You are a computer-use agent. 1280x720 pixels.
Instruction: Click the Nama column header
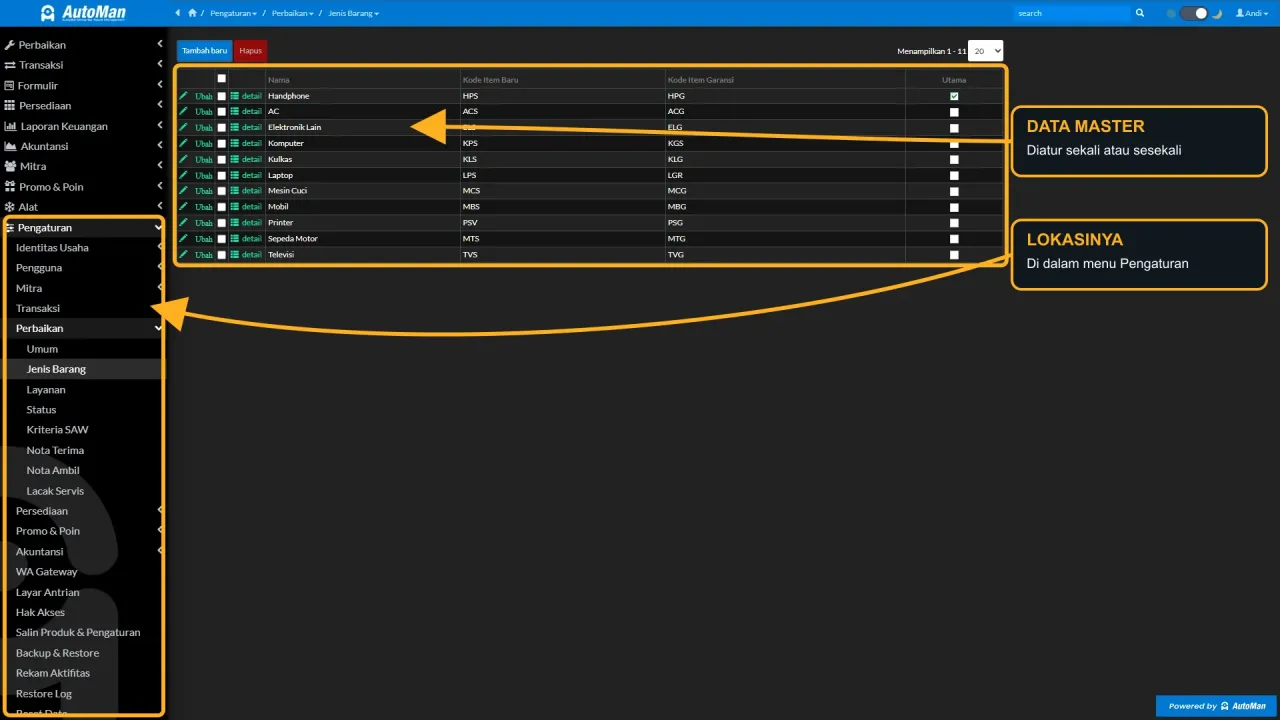[x=279, y=80]
